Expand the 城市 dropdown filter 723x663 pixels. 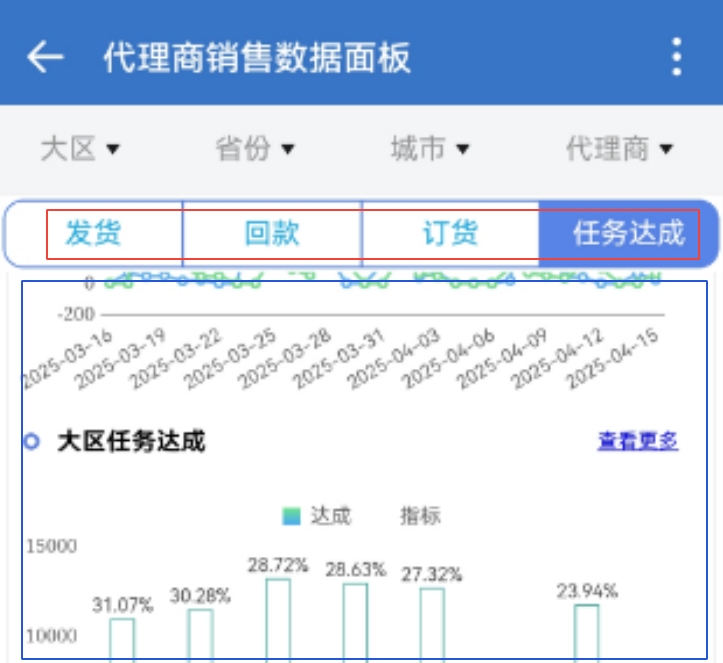pos(430,148)
